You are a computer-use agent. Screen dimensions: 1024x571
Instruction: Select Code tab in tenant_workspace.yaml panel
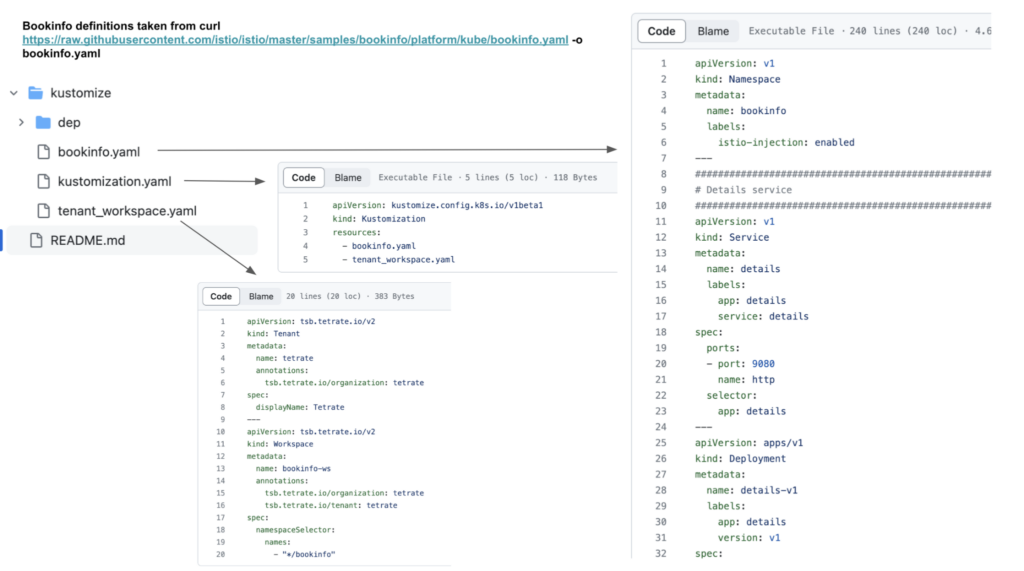[221, 296]
